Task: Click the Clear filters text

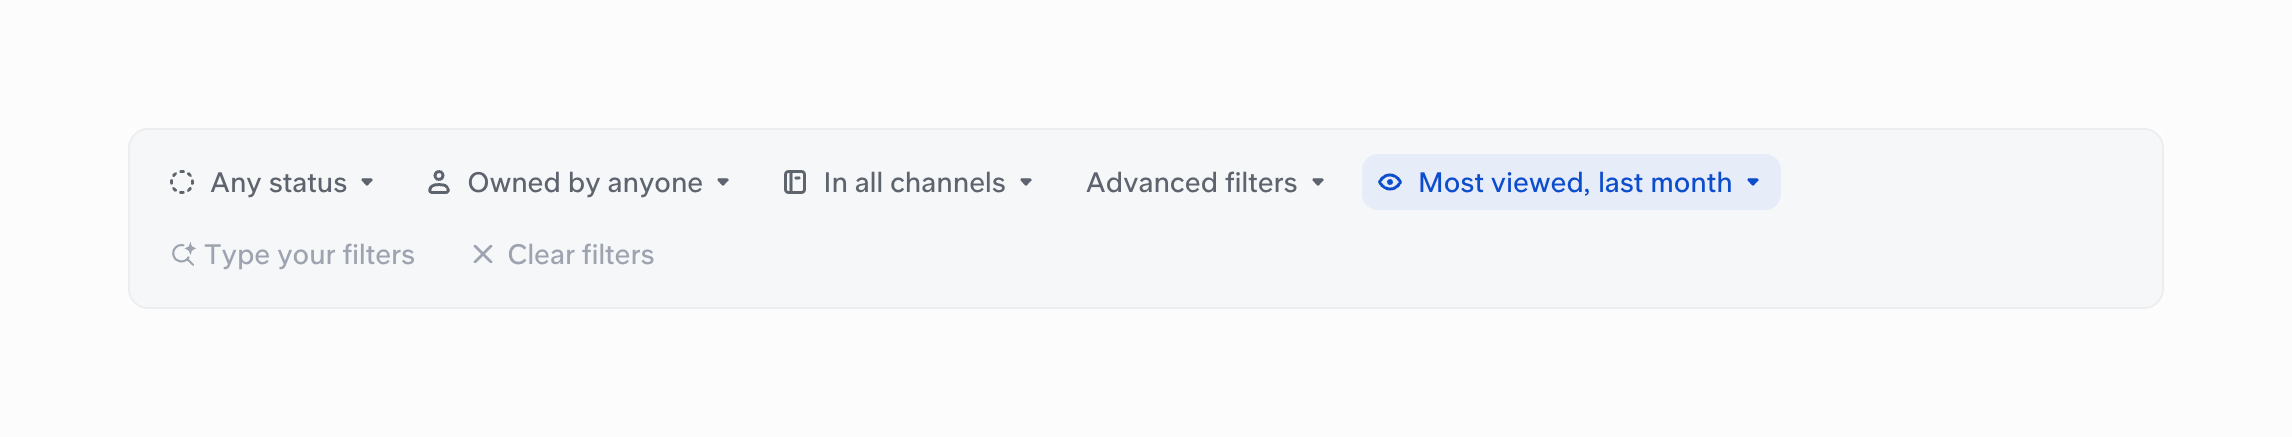Action: pos(581,254)
